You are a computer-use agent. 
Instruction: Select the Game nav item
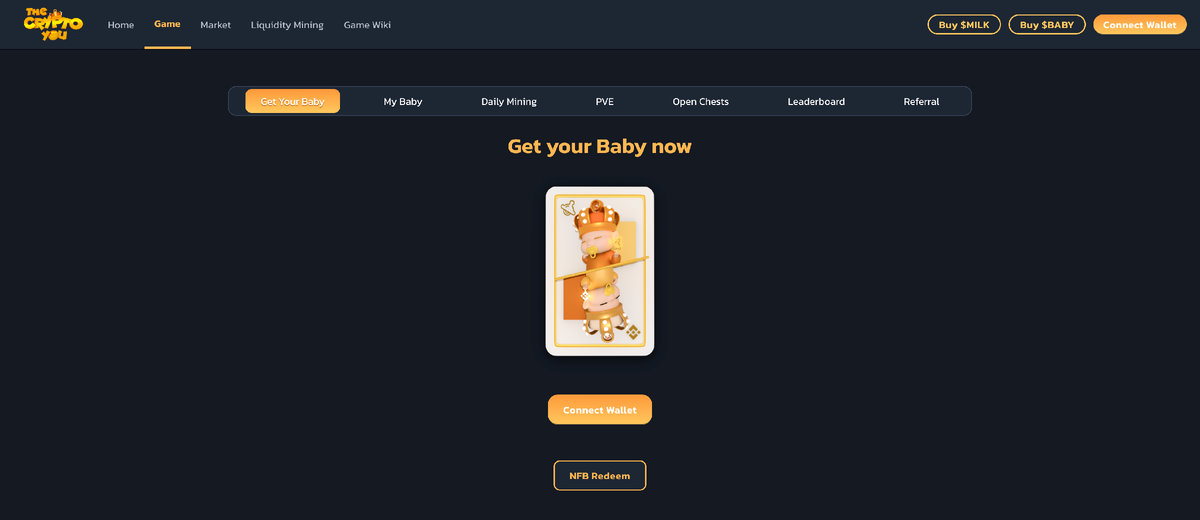coord(167,24)
